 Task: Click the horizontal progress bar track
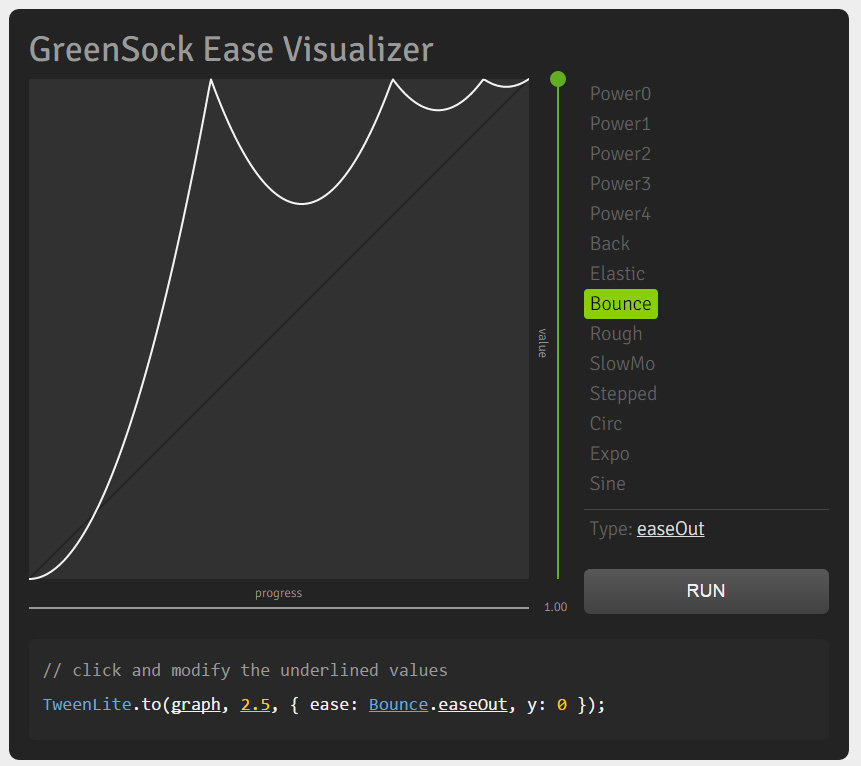(x=279, y=608)
